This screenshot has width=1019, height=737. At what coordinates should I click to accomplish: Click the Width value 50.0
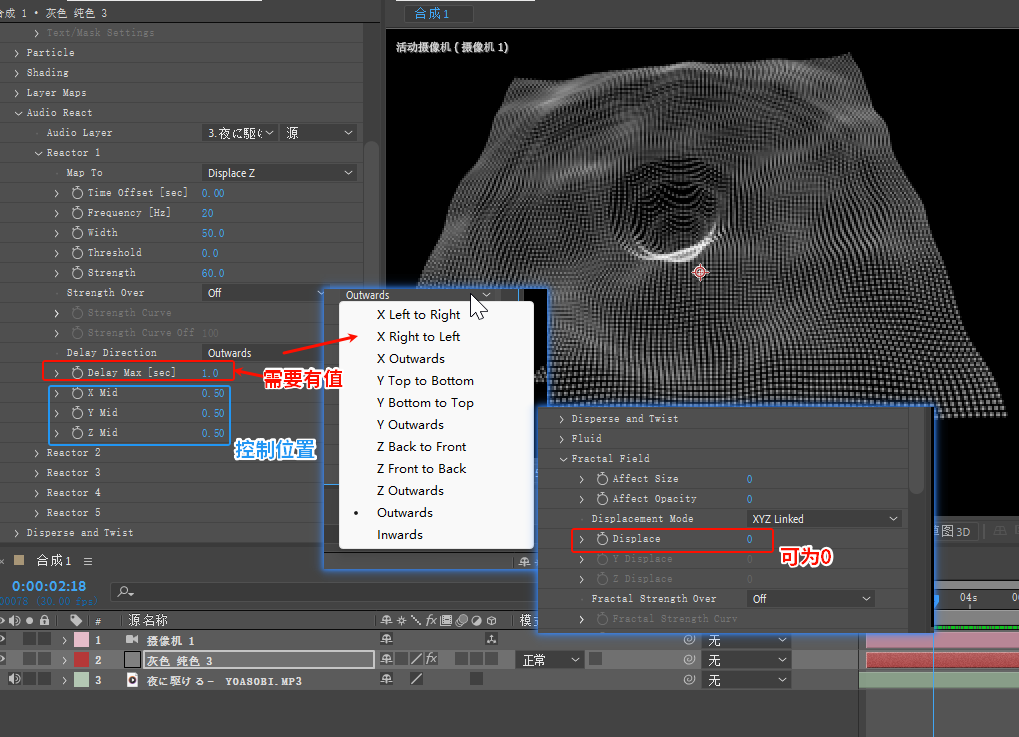coord(213,233)
